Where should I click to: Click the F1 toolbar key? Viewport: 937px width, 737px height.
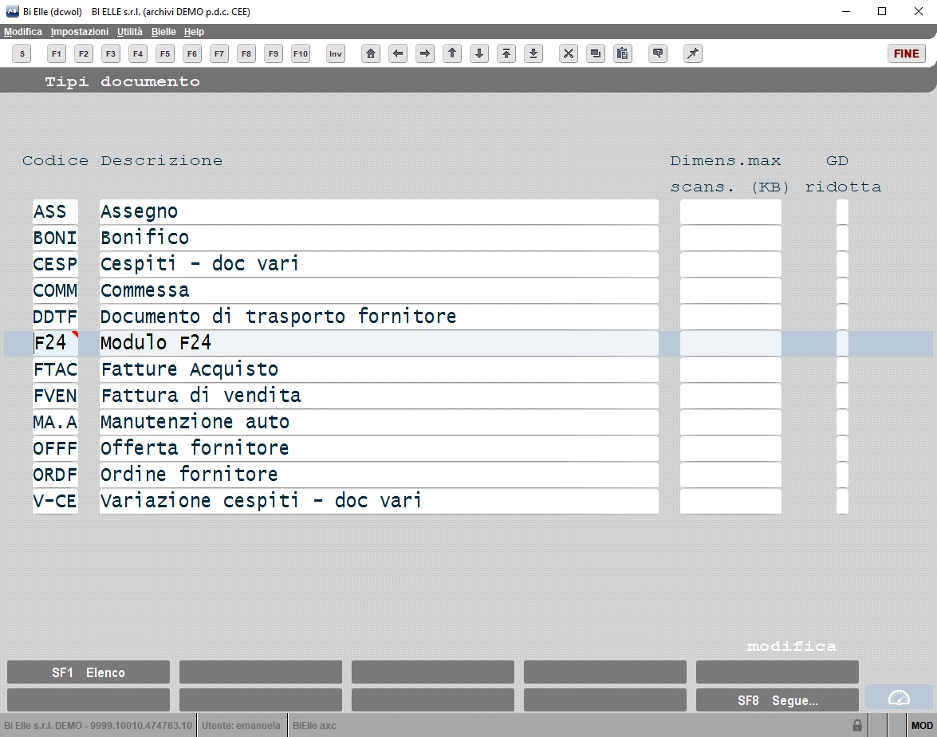(56, 54)
